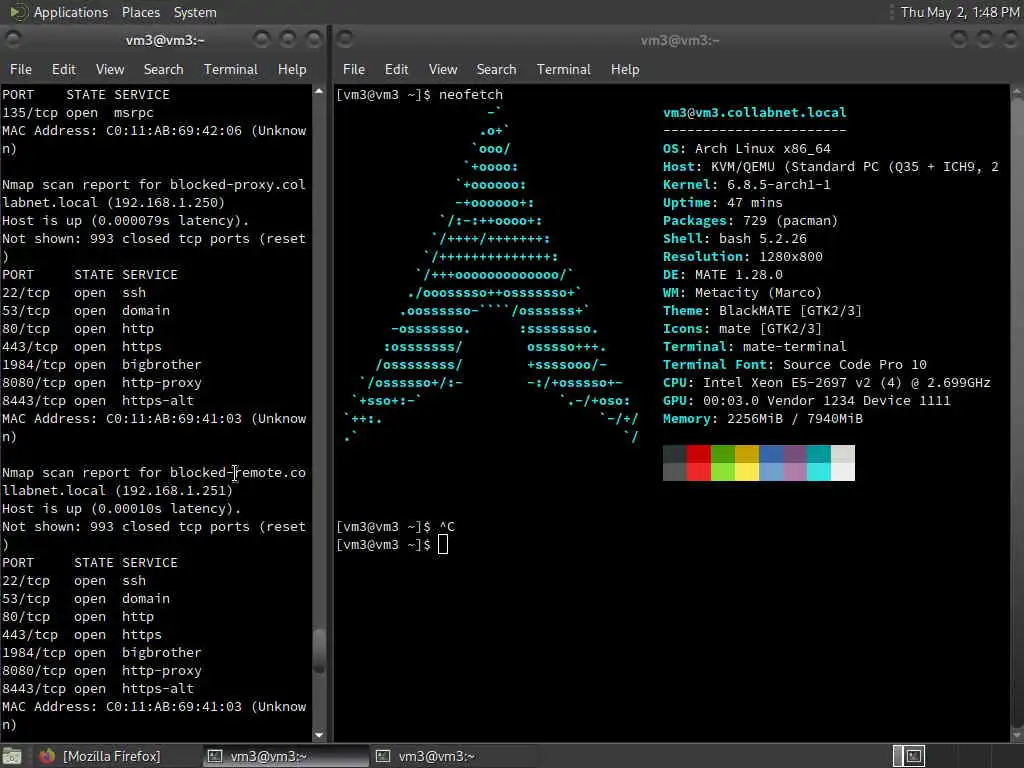This screenshot has width=1024, height=768.
Task: Click the 'CPU: Intel Xeon E5-2697 v2' line
Action: [827, 383]
